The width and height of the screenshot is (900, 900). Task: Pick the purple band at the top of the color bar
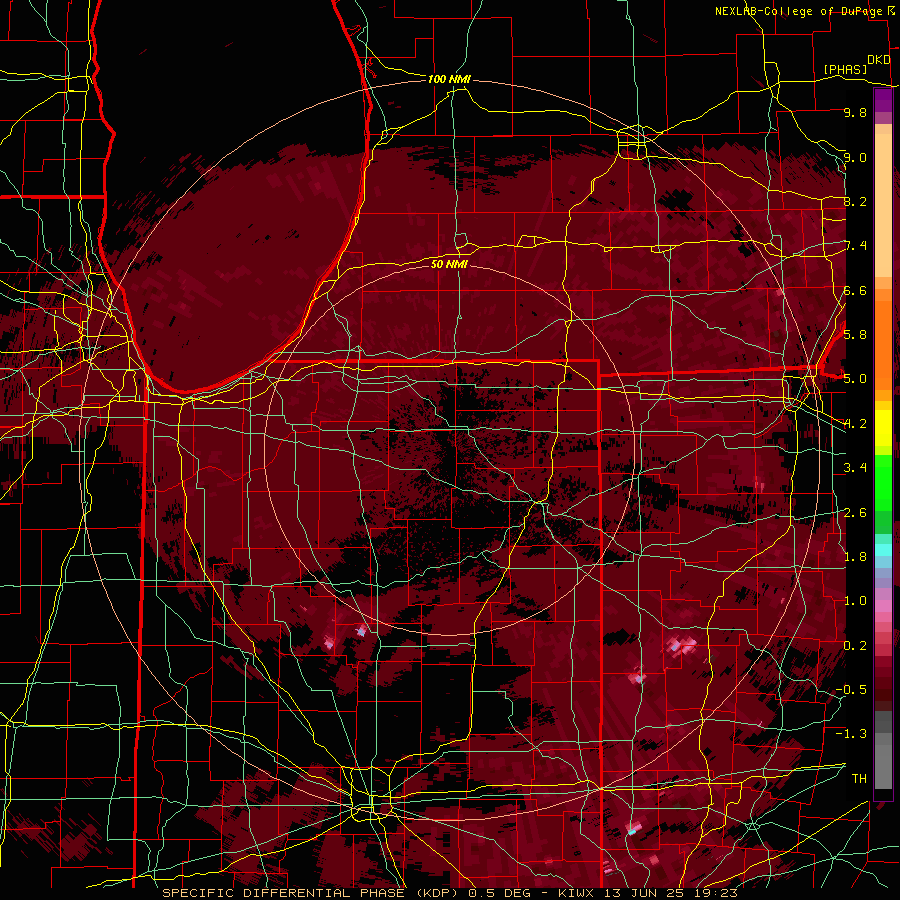[x=883, y=101]
